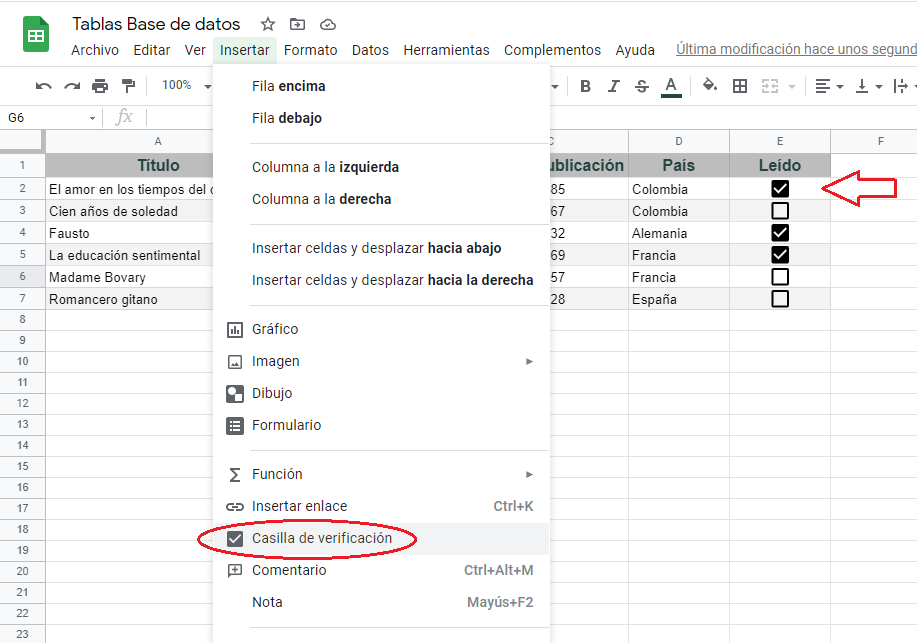Check the Leído box for Cien años de soledad
This screenshot has width=917, height=643.
click(x=780, y=211)
